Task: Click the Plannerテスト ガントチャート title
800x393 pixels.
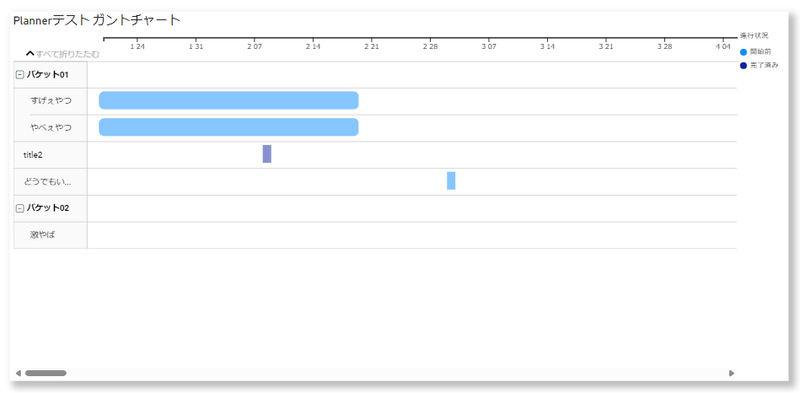Action: (97, 20)
